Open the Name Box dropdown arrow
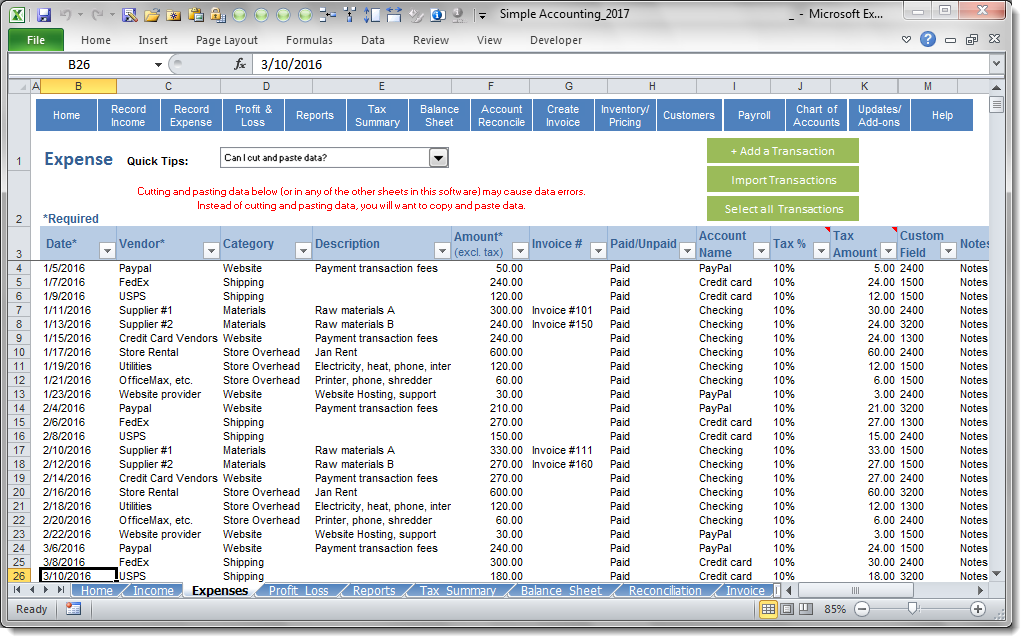Screen dimensions: 1027x643 click(x=158, y=65)
